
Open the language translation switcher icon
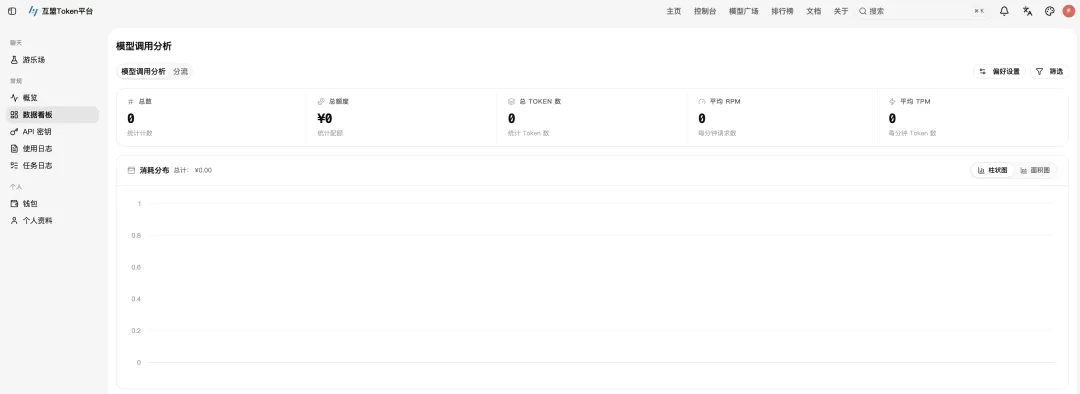tap(1027, 11)
